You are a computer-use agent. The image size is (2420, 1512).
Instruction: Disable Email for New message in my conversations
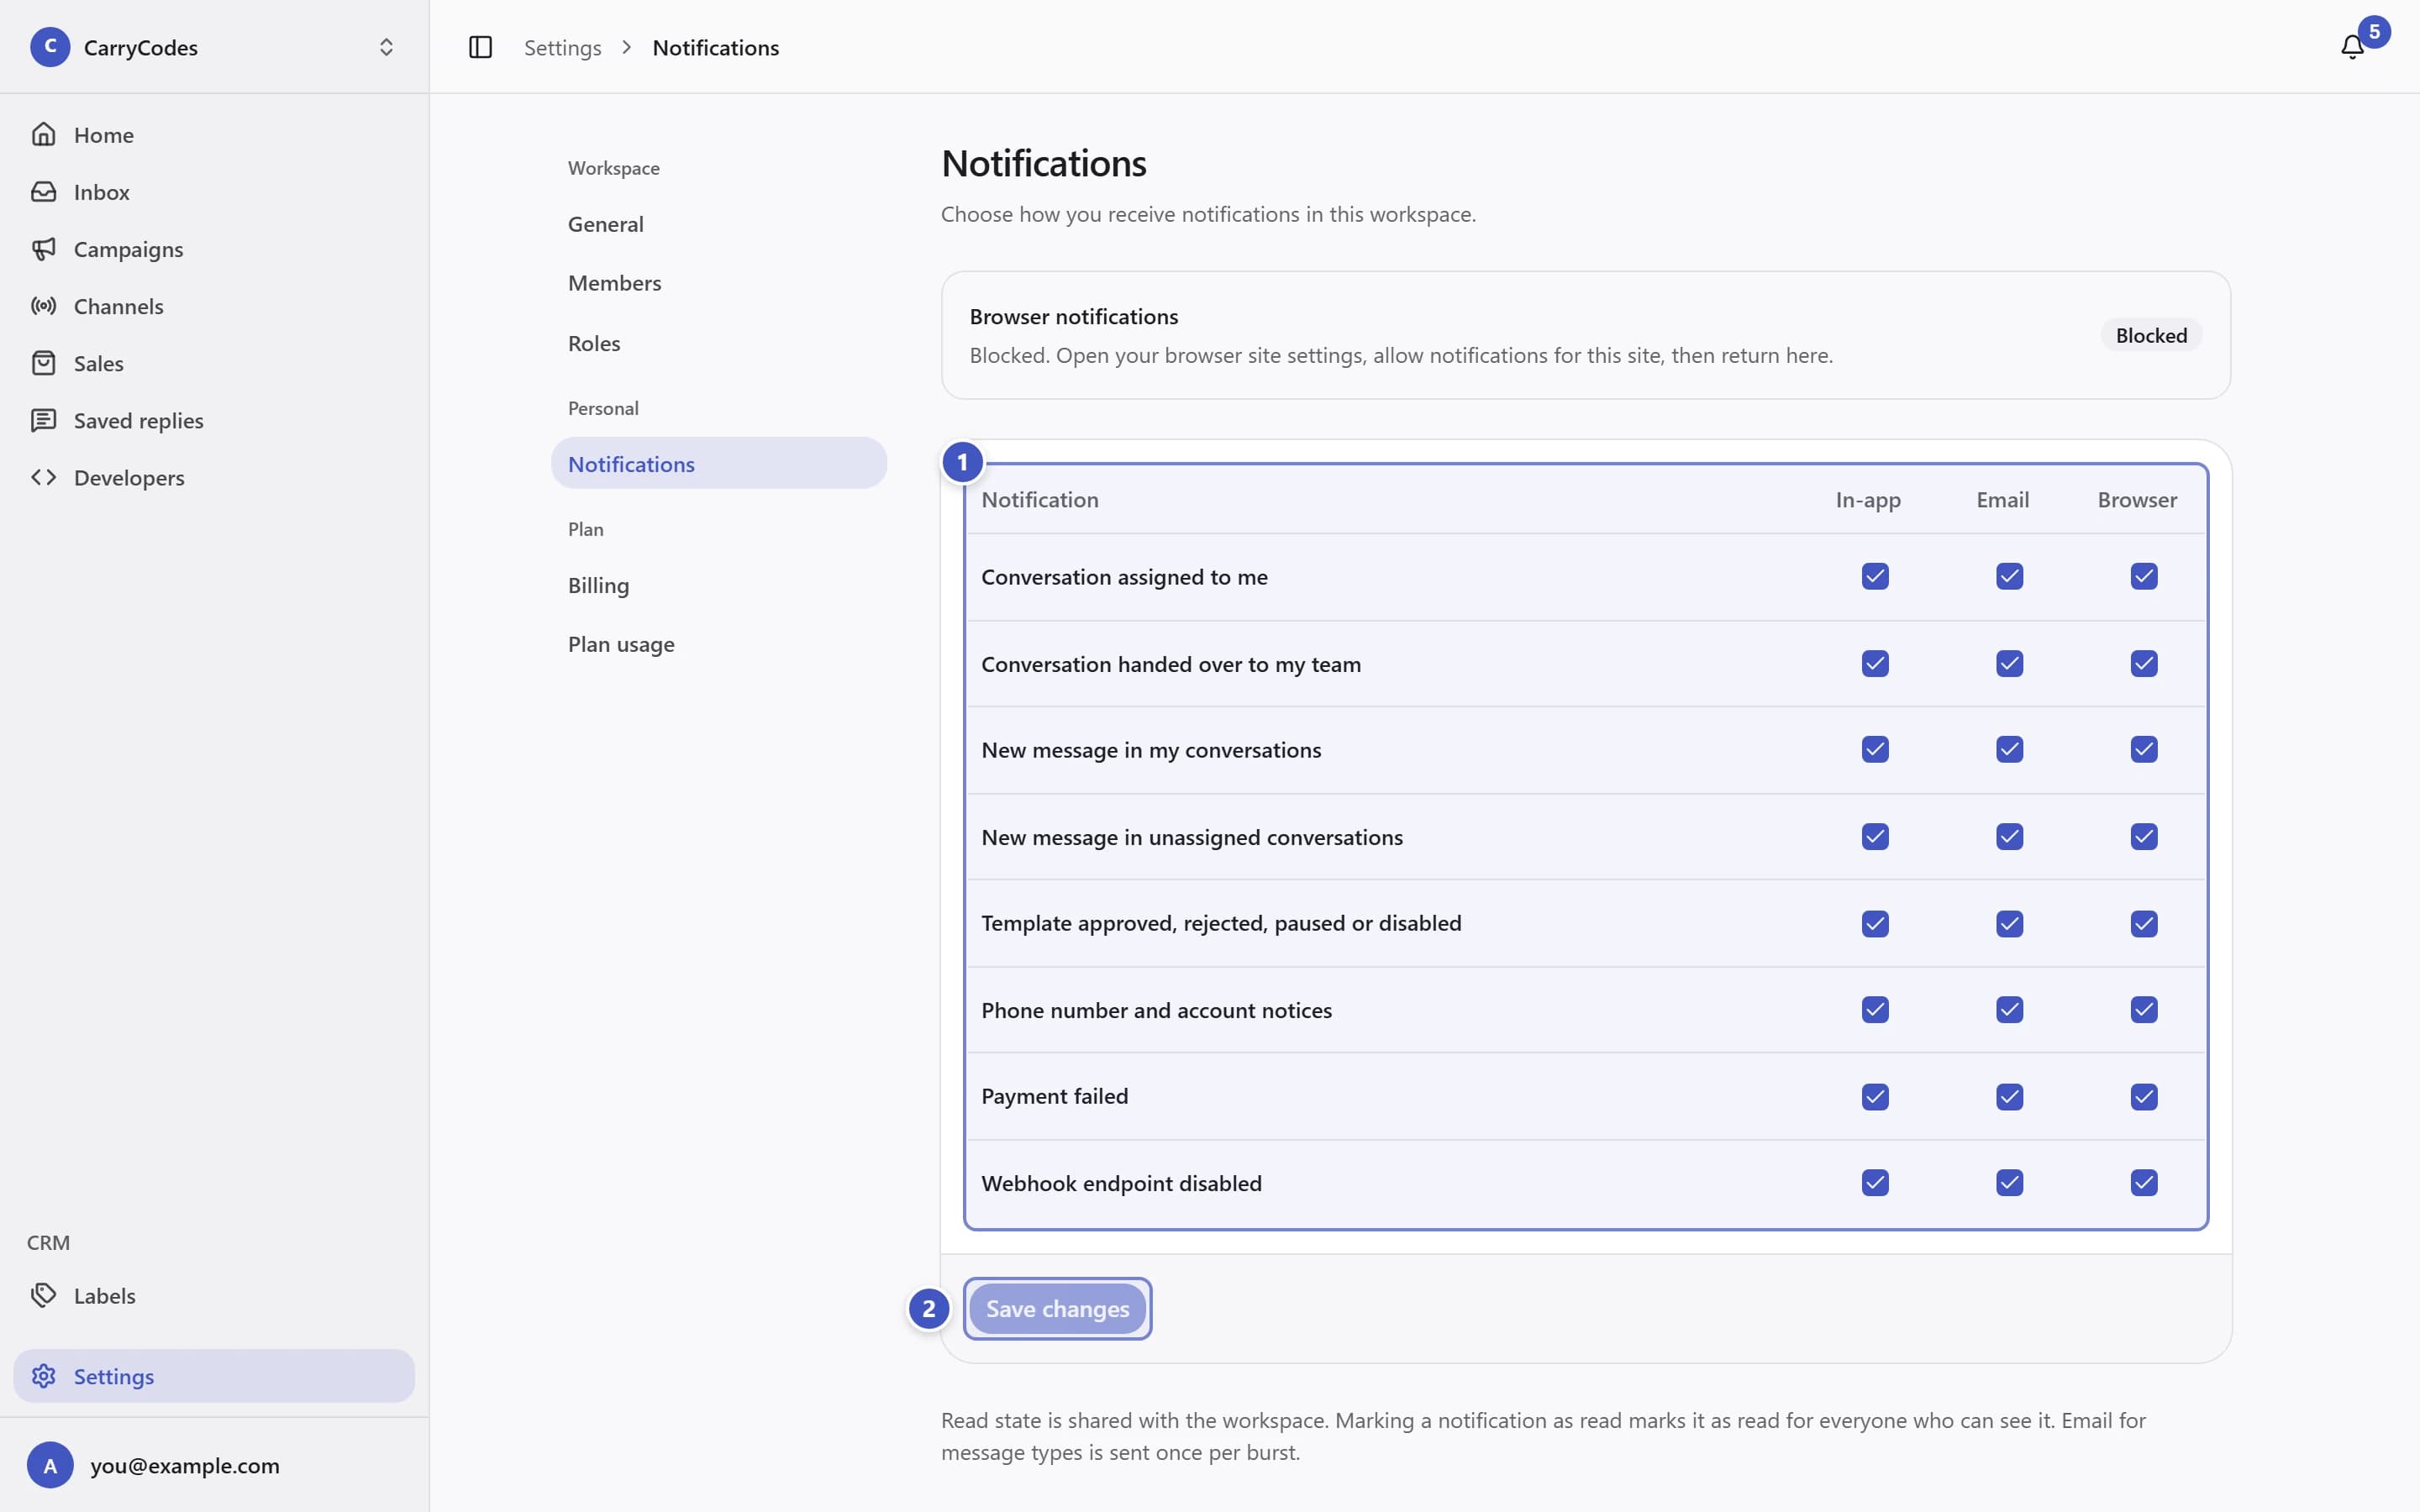[2009, 749]
